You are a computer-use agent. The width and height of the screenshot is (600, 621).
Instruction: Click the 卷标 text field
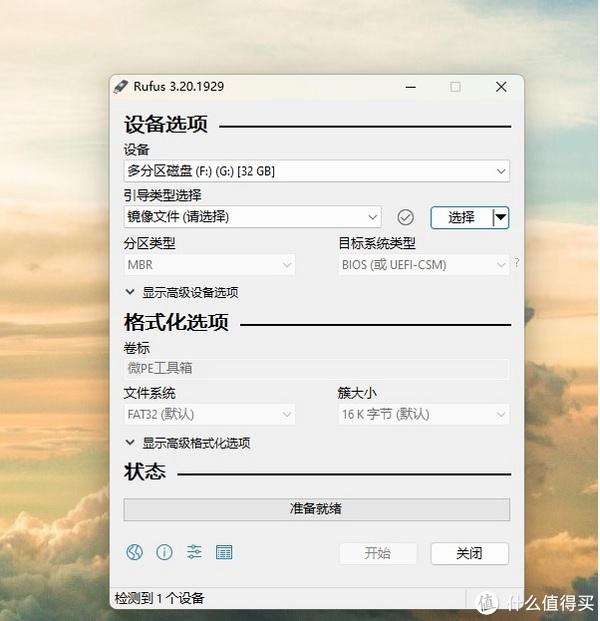point(316,368)
